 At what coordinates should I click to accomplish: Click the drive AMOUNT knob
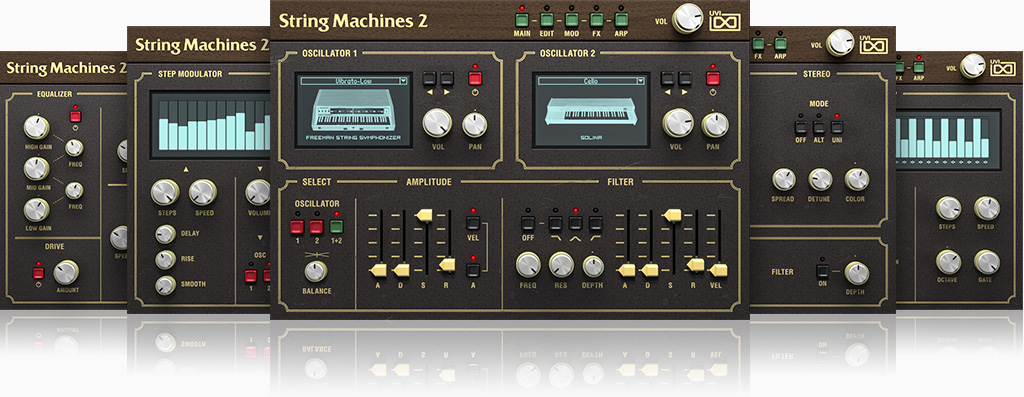[66, 272]
